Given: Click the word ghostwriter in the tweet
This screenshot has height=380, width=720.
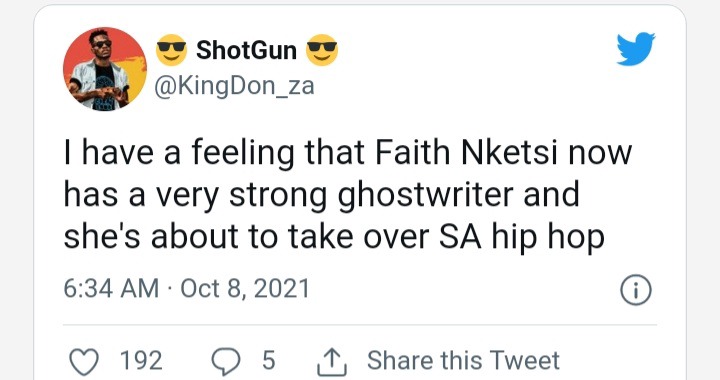Looking at the screenshot, I should click(426, 196).
